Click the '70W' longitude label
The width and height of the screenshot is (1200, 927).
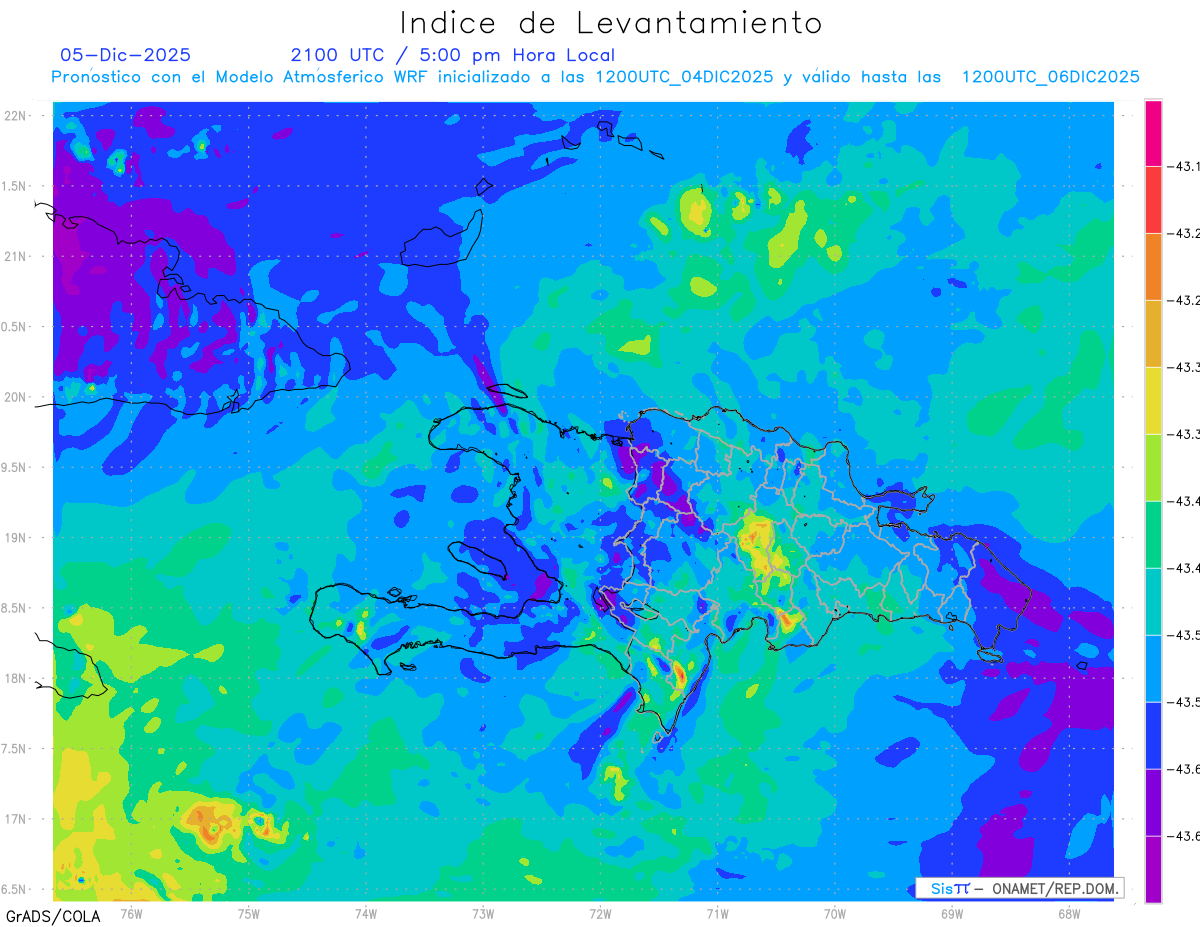[x=835, y=913]
